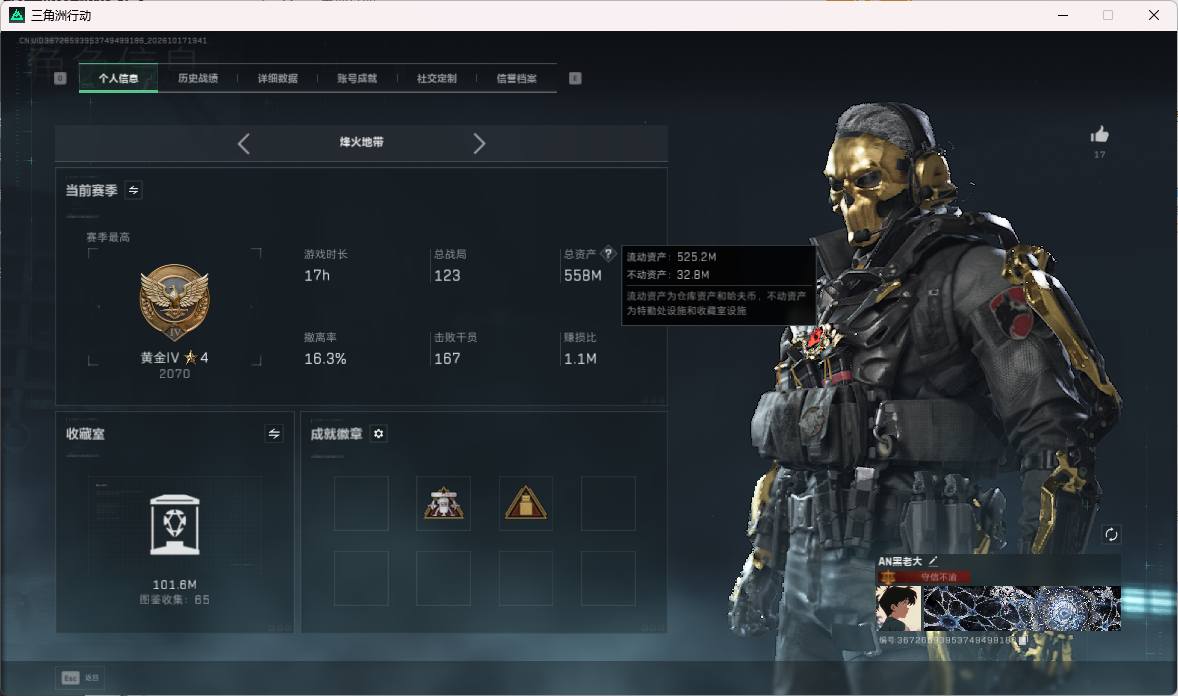Click the question mark icon beside 总资产

[609, 254]
